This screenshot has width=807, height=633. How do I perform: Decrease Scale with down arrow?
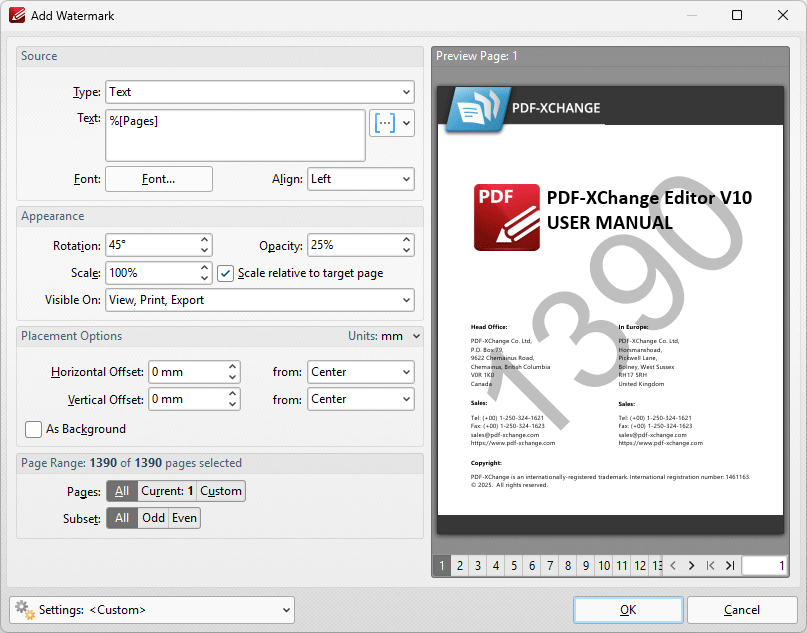tap(204, 278)
